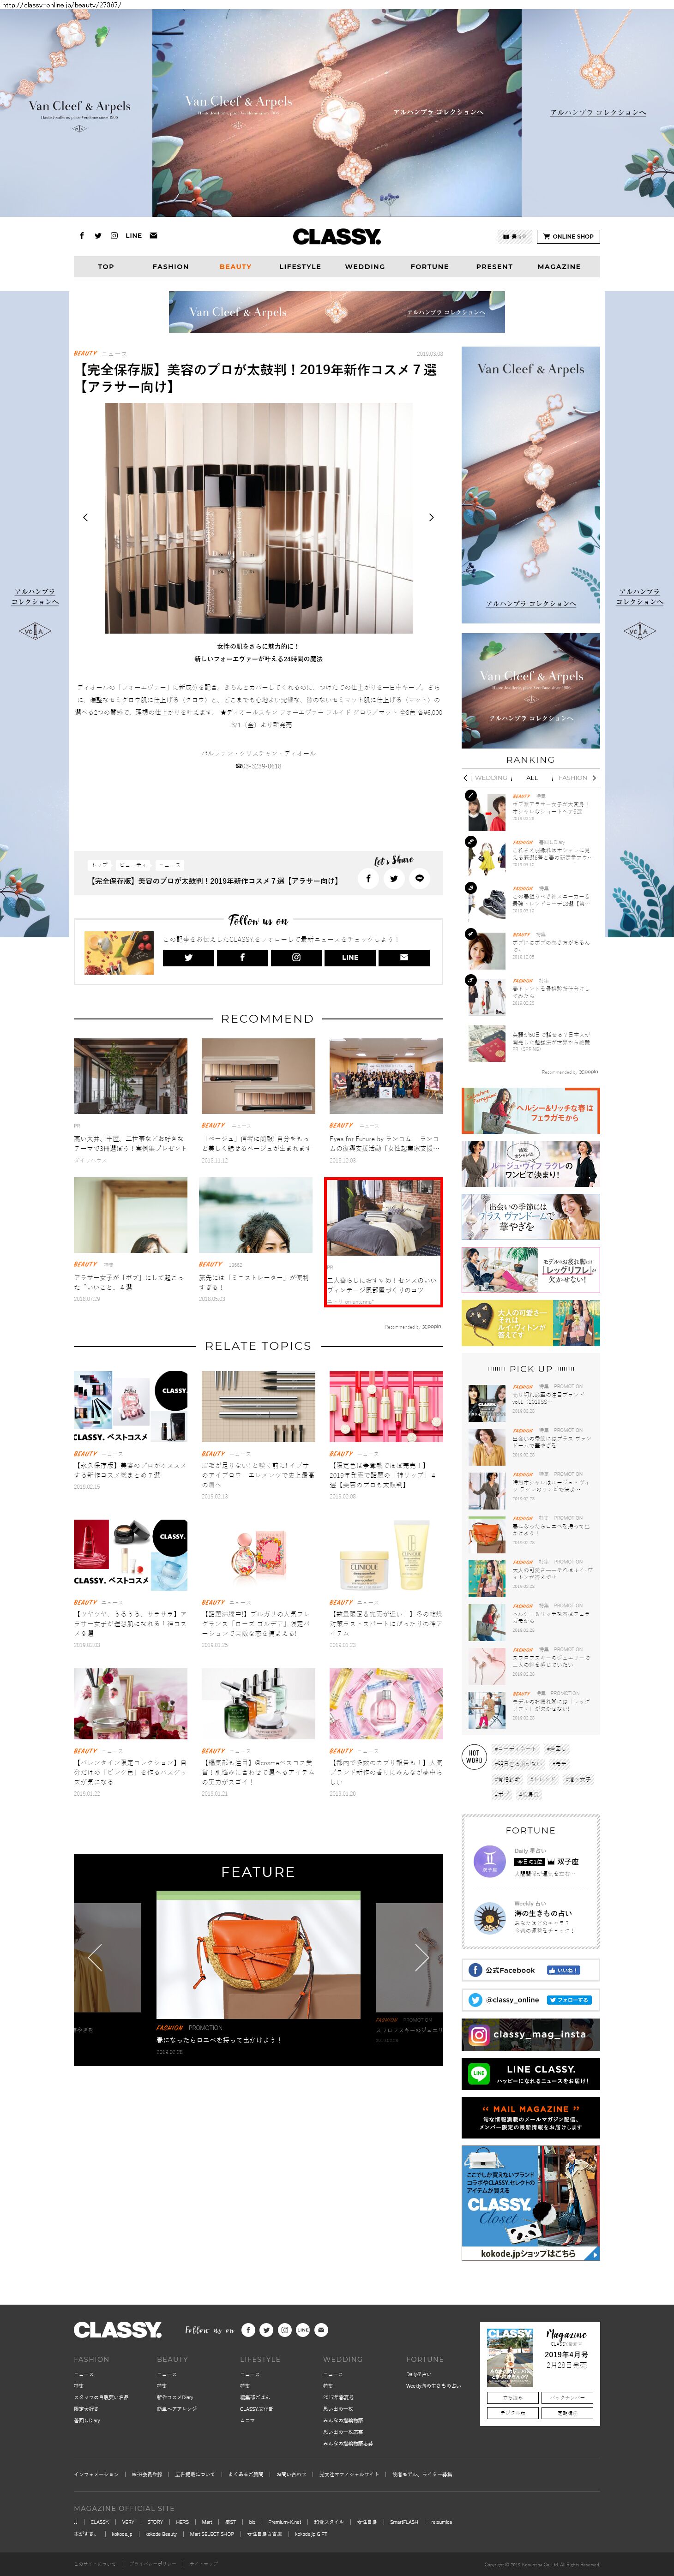Follow on Facebook in Follow us on box
674x2576 pixels.
coord(242,957)
